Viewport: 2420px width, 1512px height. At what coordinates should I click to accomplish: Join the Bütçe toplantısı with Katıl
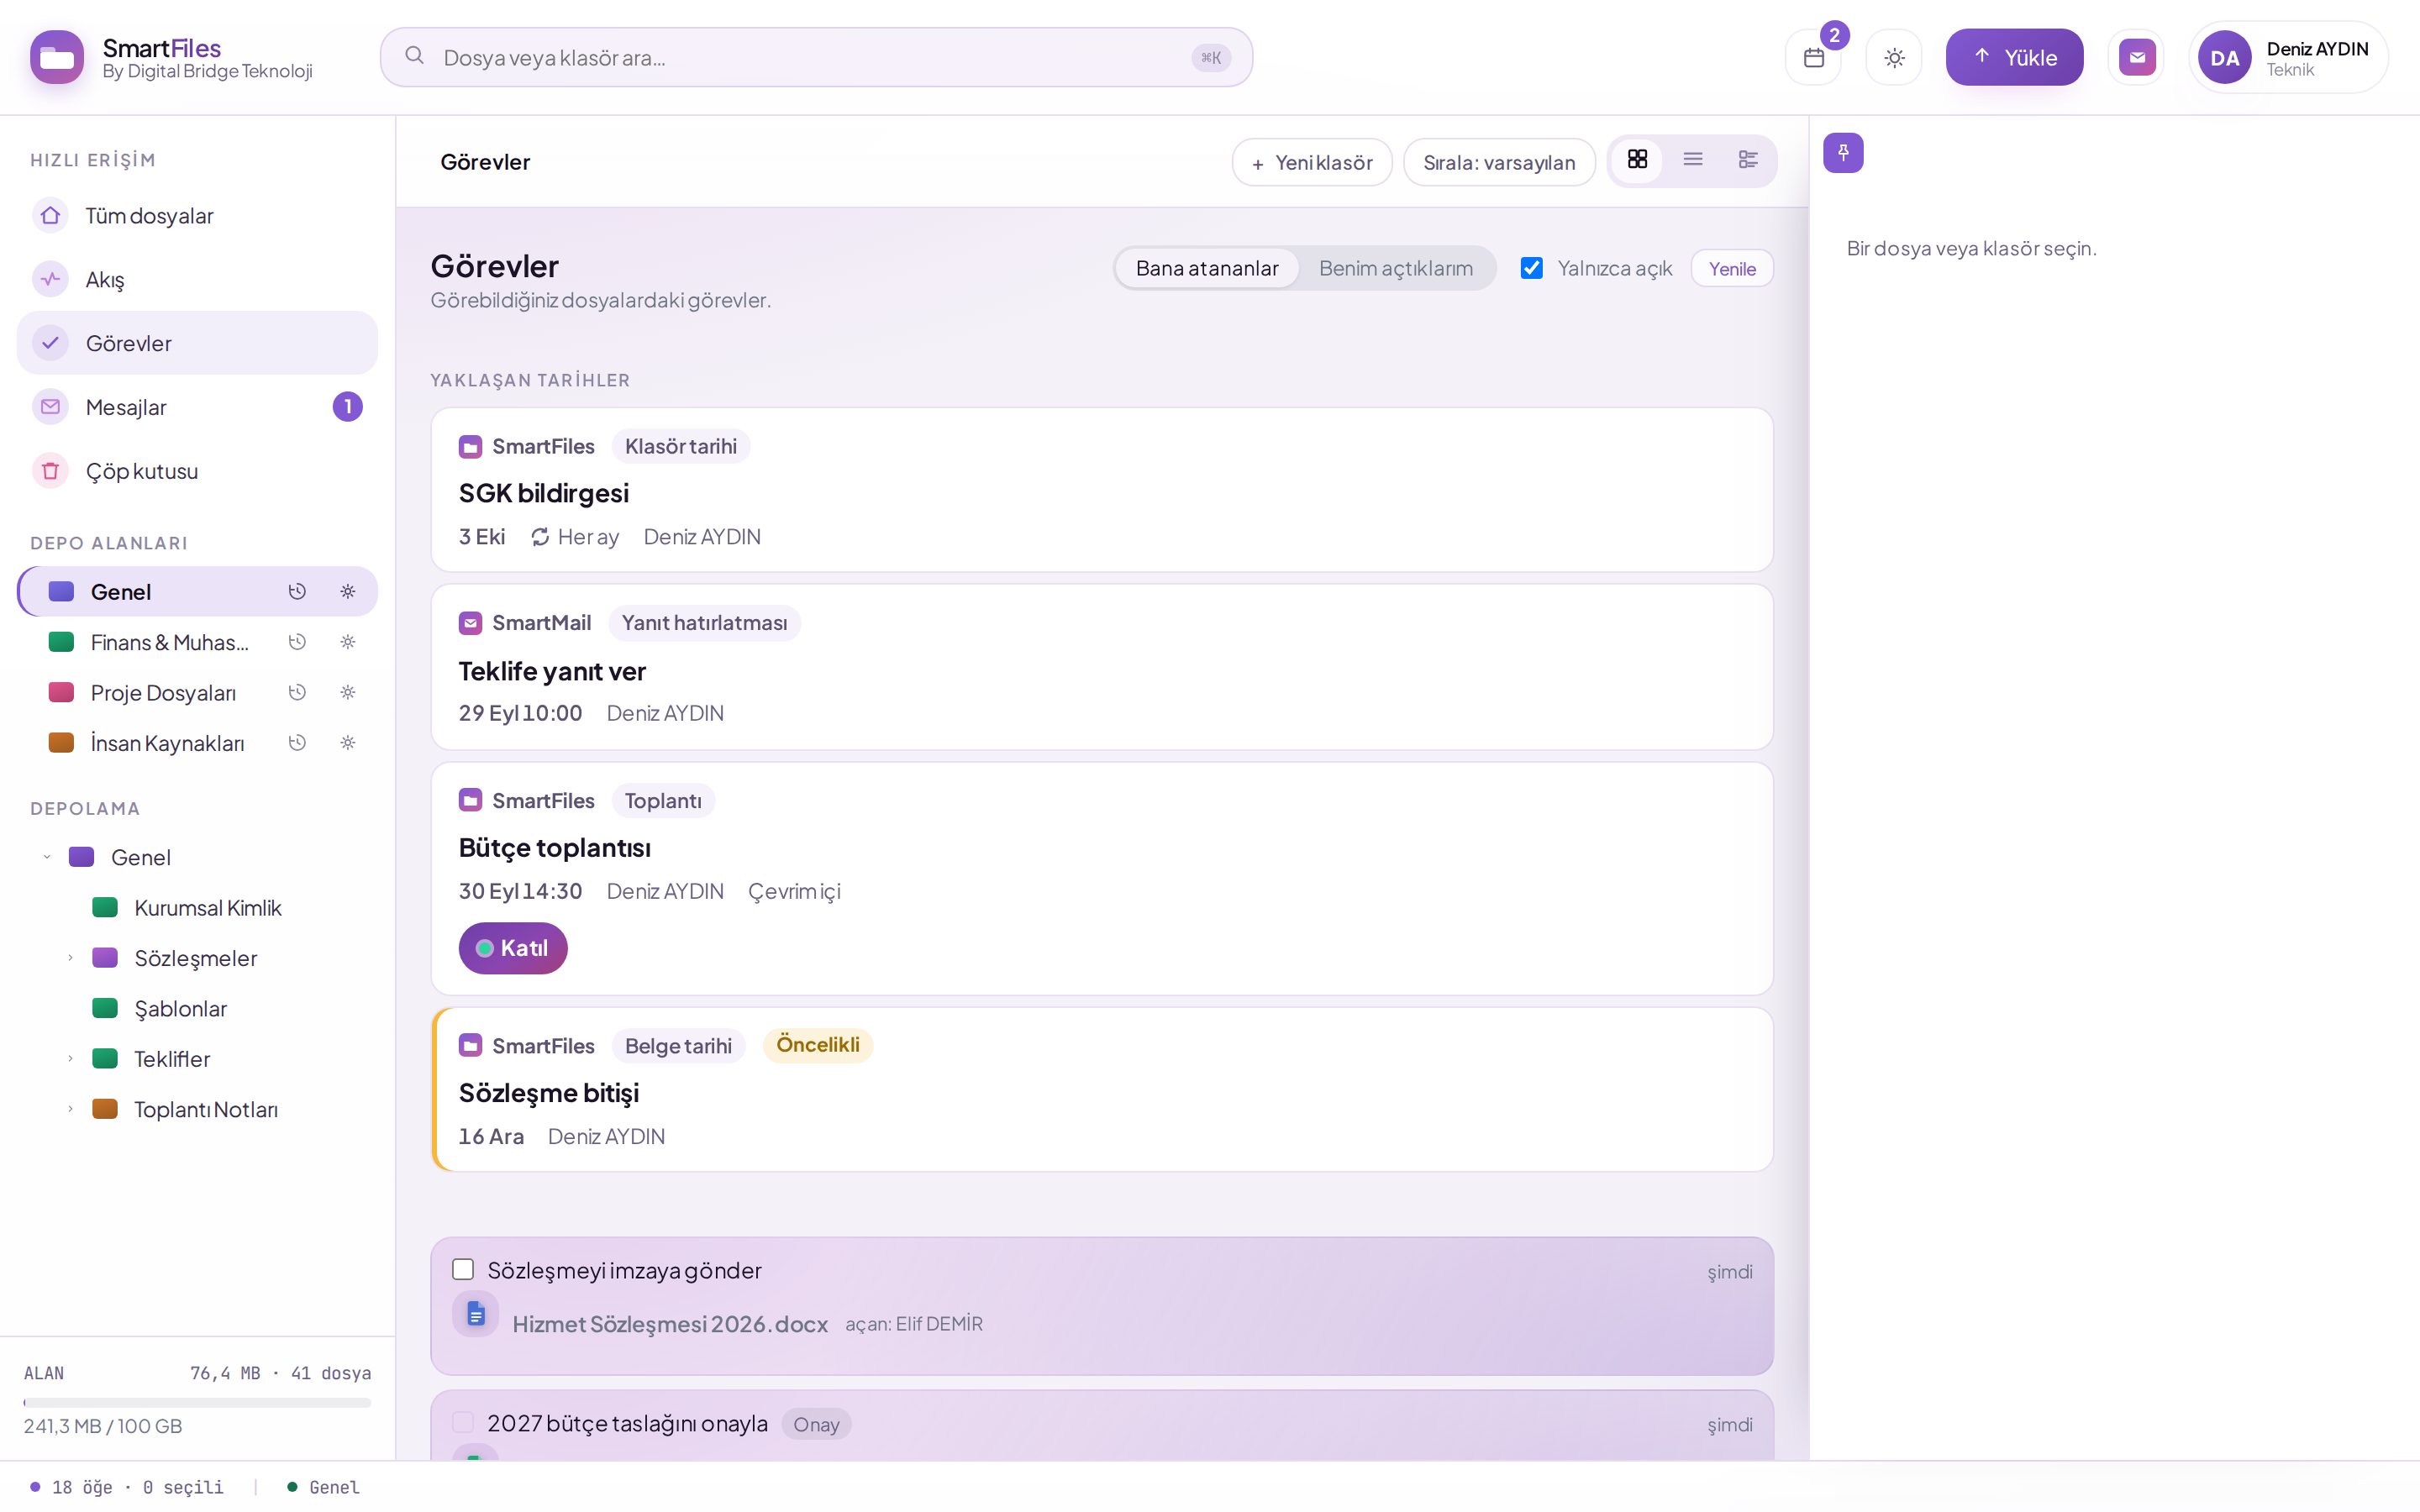pos(513,948)
